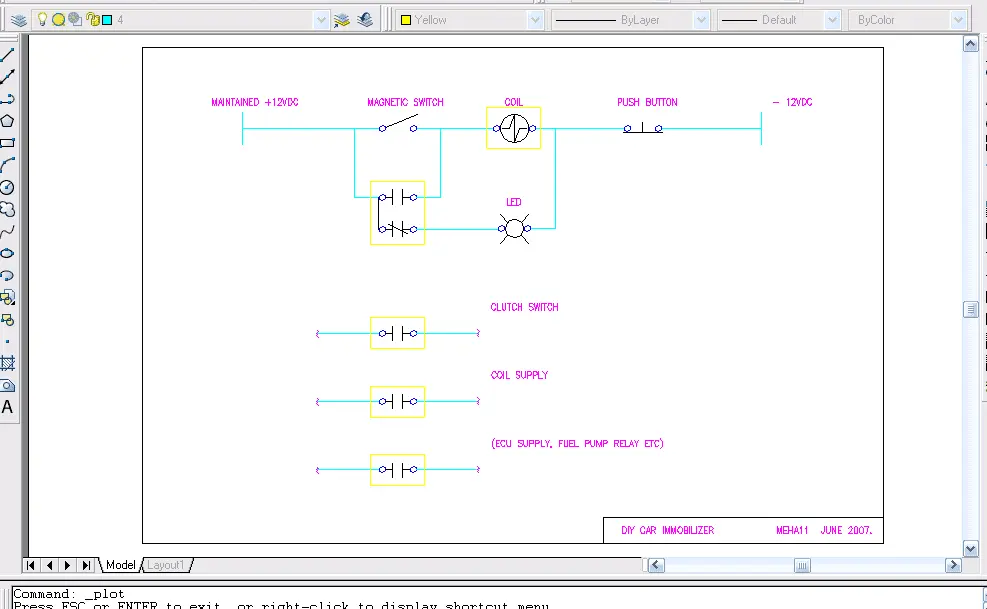The width and height of the screenshot is (987, 609).
Task: Open the Layer Properties Manager
Action: [19, 19]
